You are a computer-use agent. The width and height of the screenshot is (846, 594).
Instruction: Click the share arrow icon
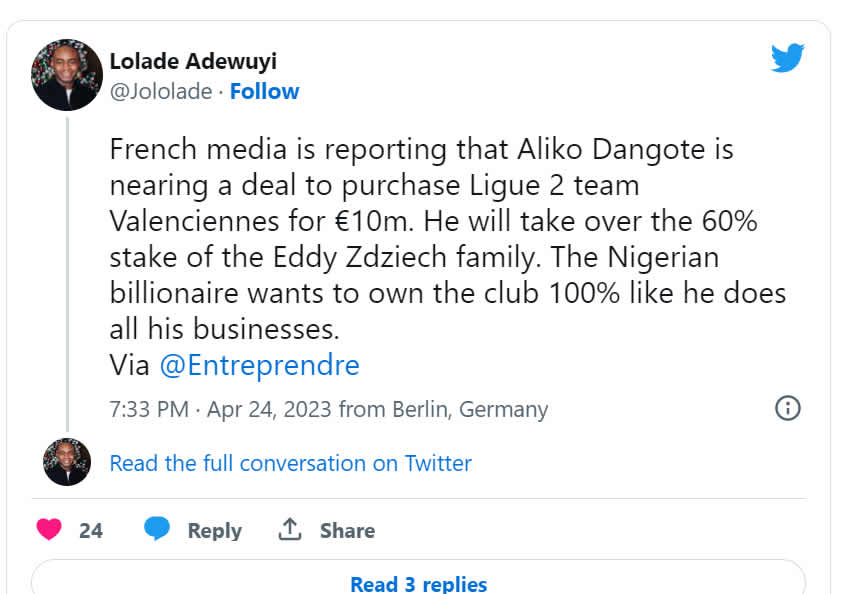pyautogui.click(x=290, y=530)
